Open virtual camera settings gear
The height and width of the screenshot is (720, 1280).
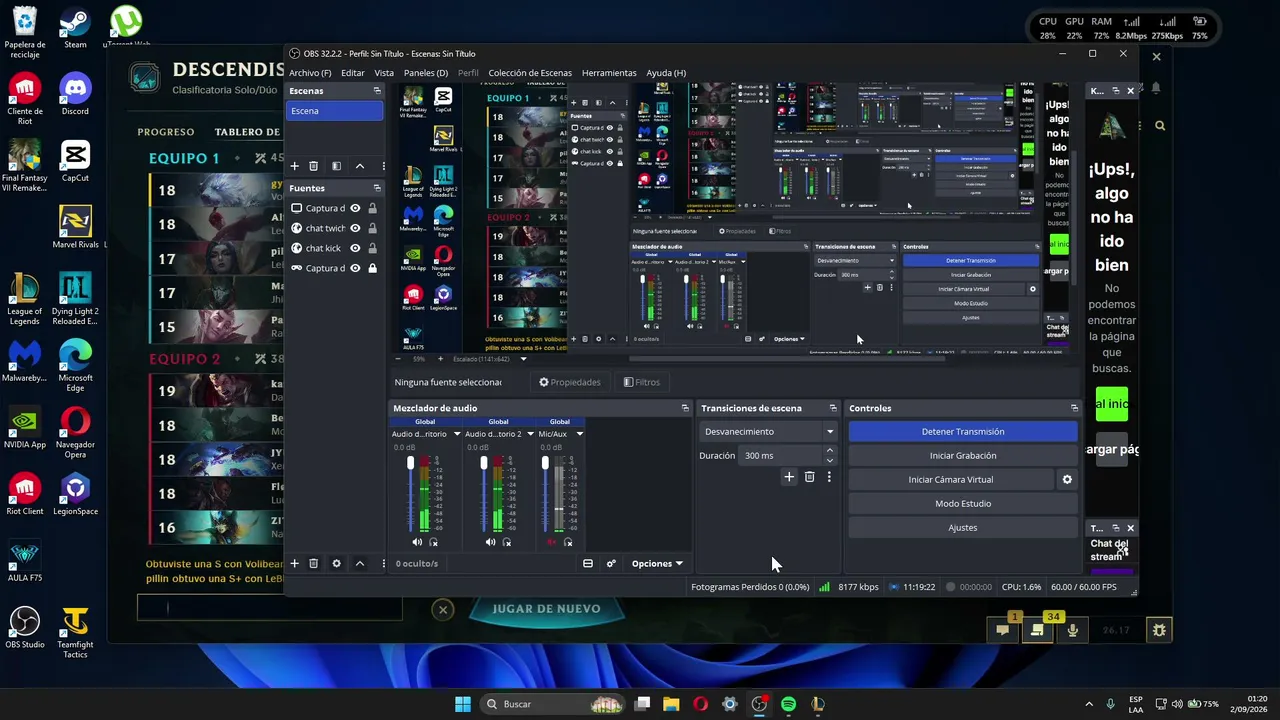(1067, 480)
